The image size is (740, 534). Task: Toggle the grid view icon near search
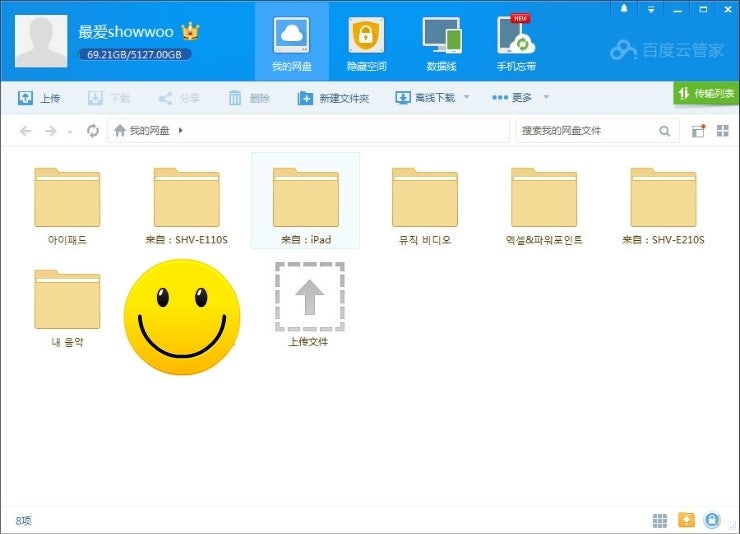(723, 131)
